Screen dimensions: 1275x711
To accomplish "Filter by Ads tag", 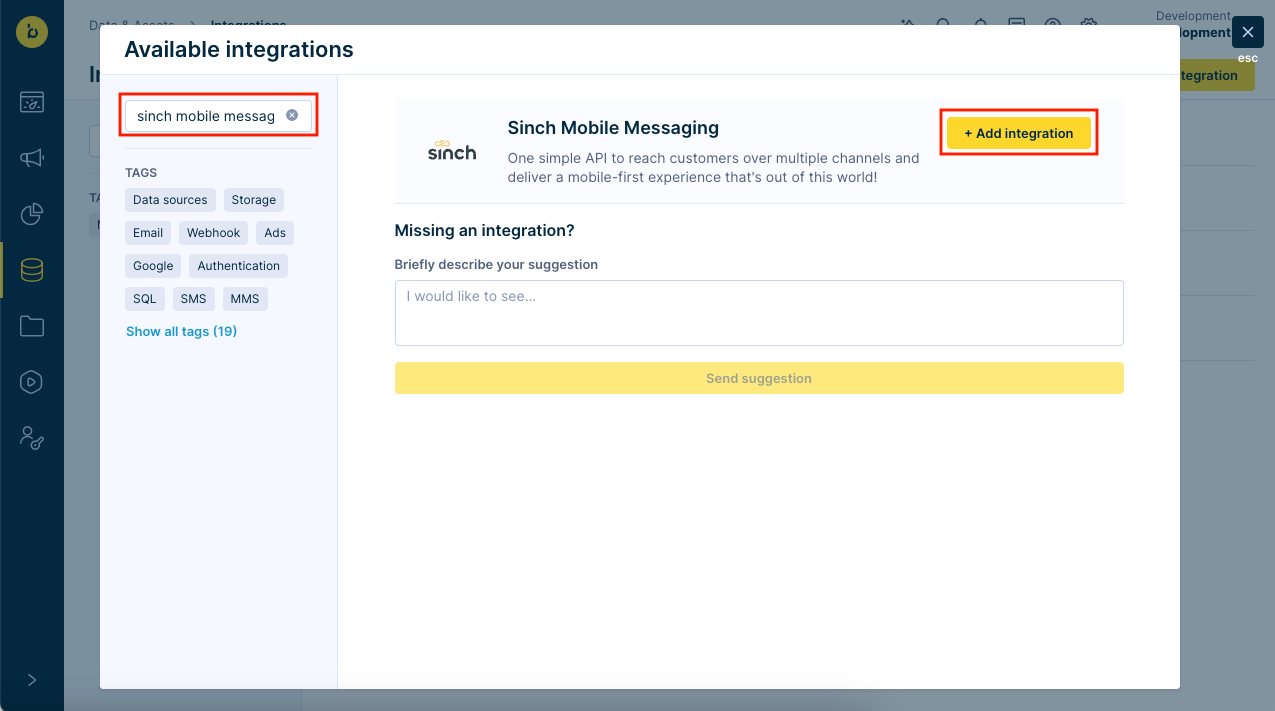I will click(x=275, y=233).
